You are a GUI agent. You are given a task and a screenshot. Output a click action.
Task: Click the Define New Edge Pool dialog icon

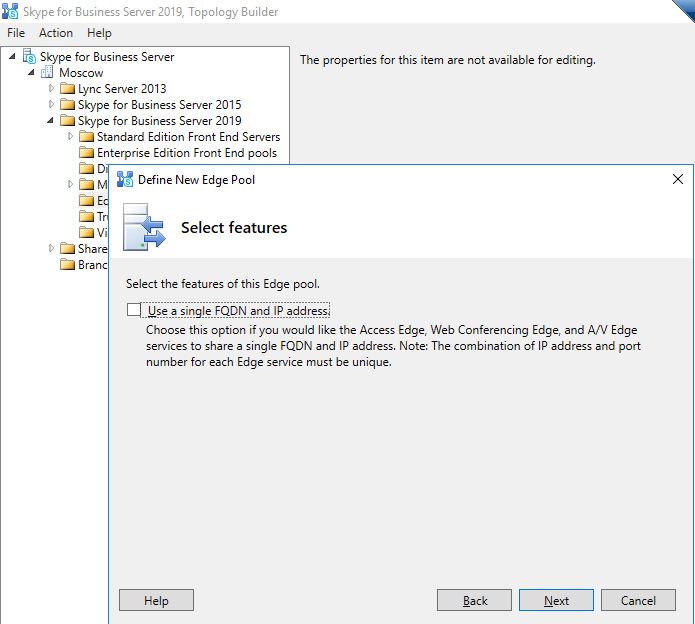pos(125,179)
